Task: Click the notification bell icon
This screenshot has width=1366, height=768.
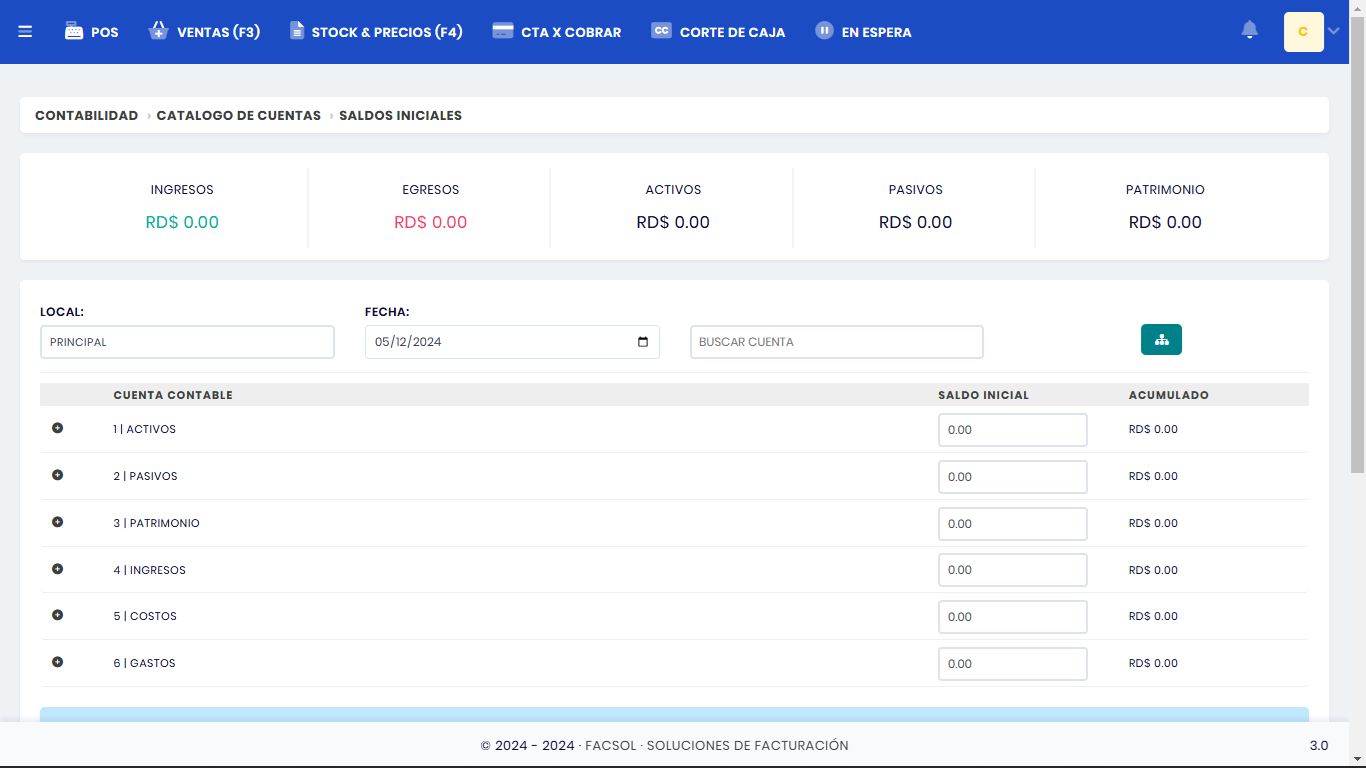Action: pyautogui.click(x=1249, y=31)
